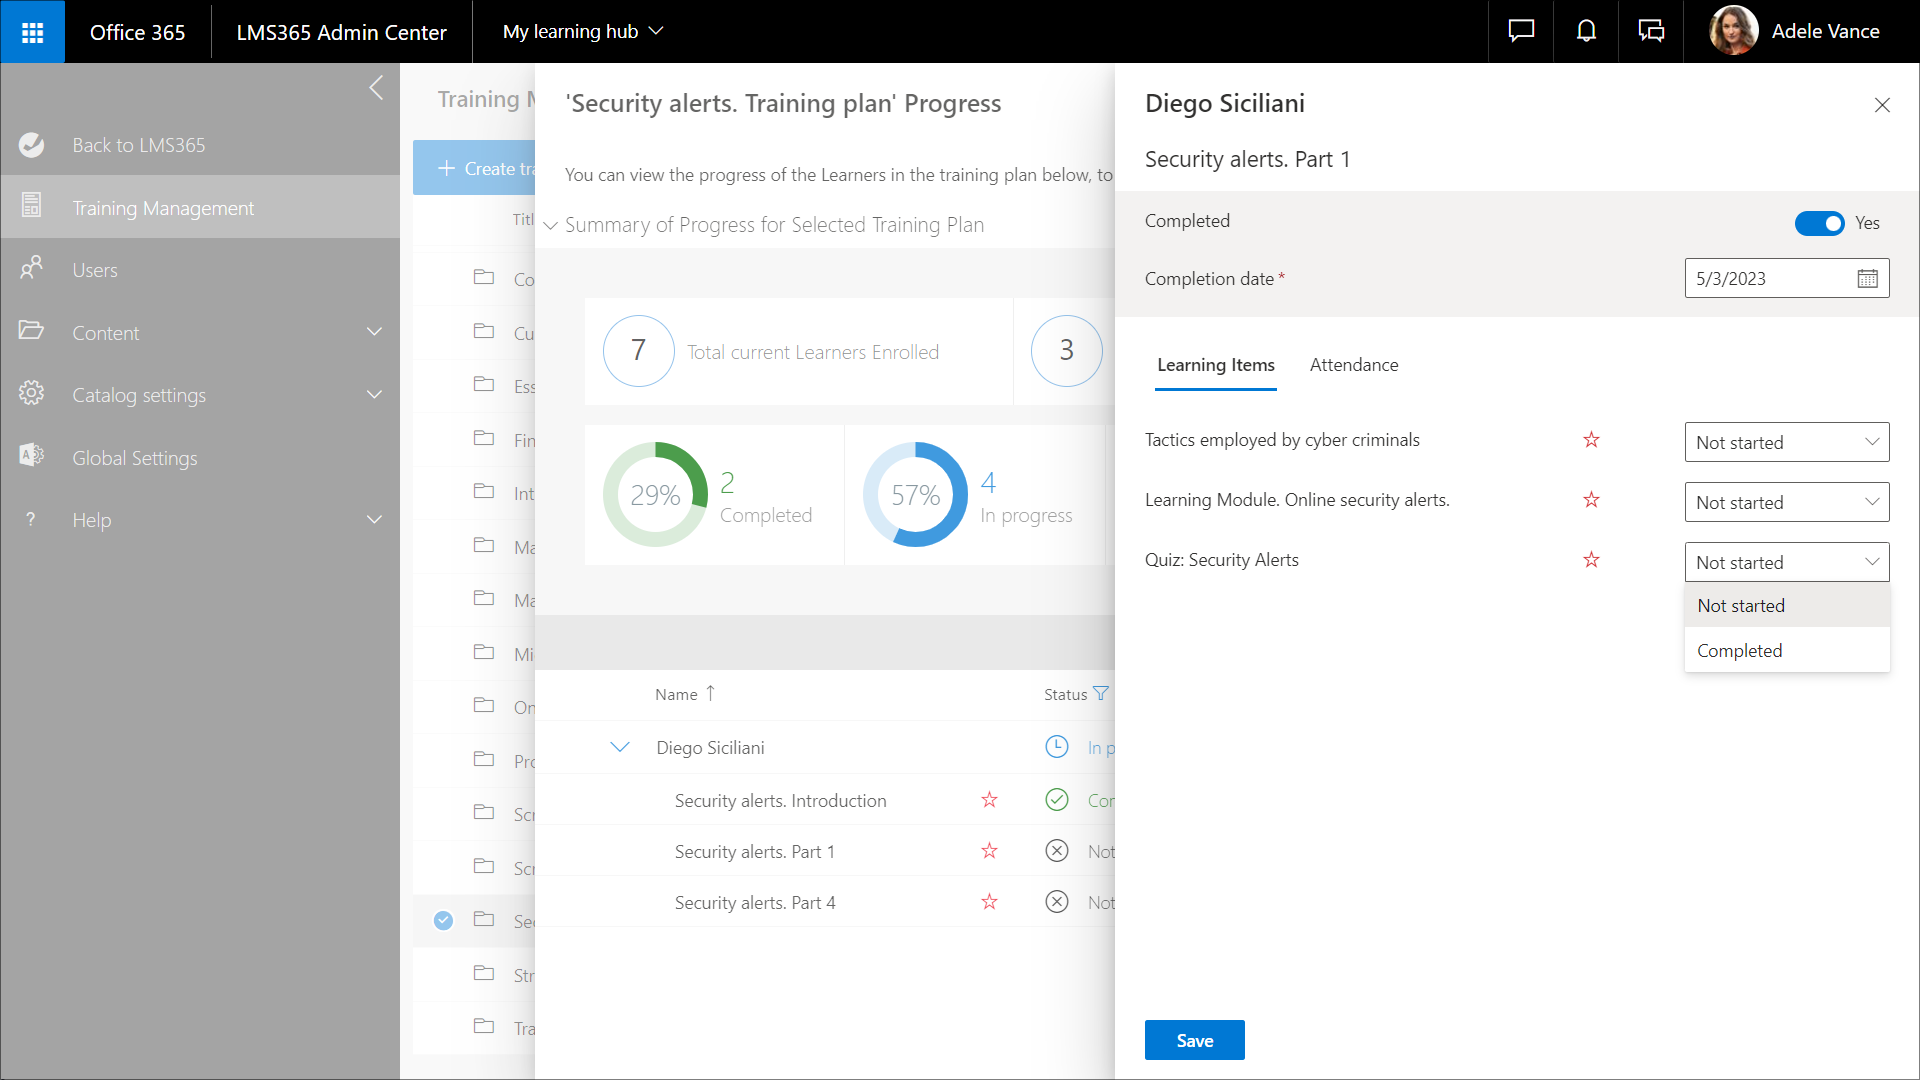
Task: Toggle the Completed switch off
Action: coord(1819,223)
